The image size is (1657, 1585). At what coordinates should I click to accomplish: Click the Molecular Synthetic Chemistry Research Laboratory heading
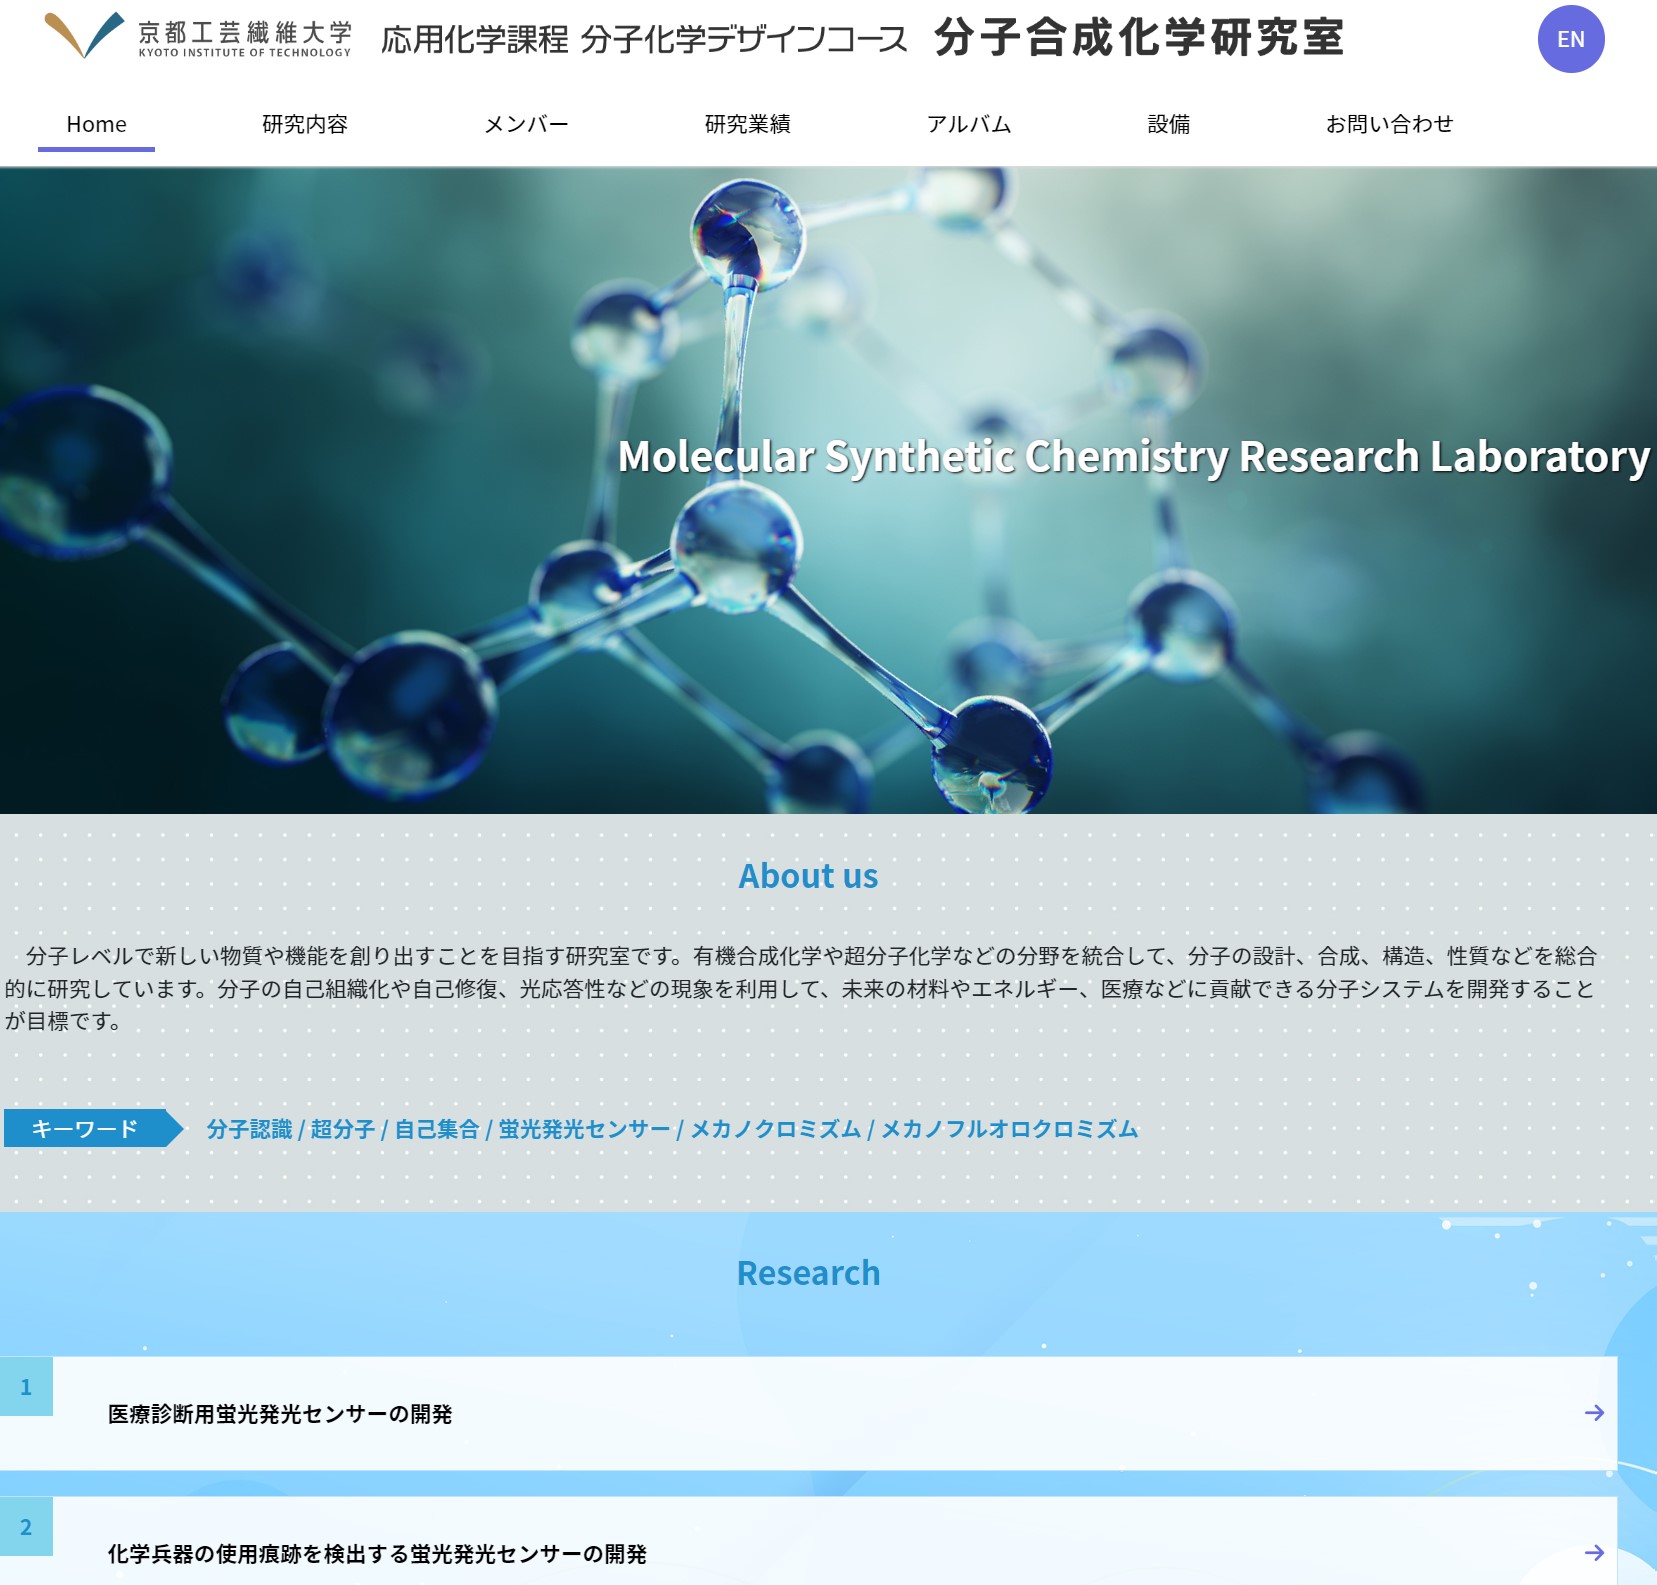(x=1133, y=456)
